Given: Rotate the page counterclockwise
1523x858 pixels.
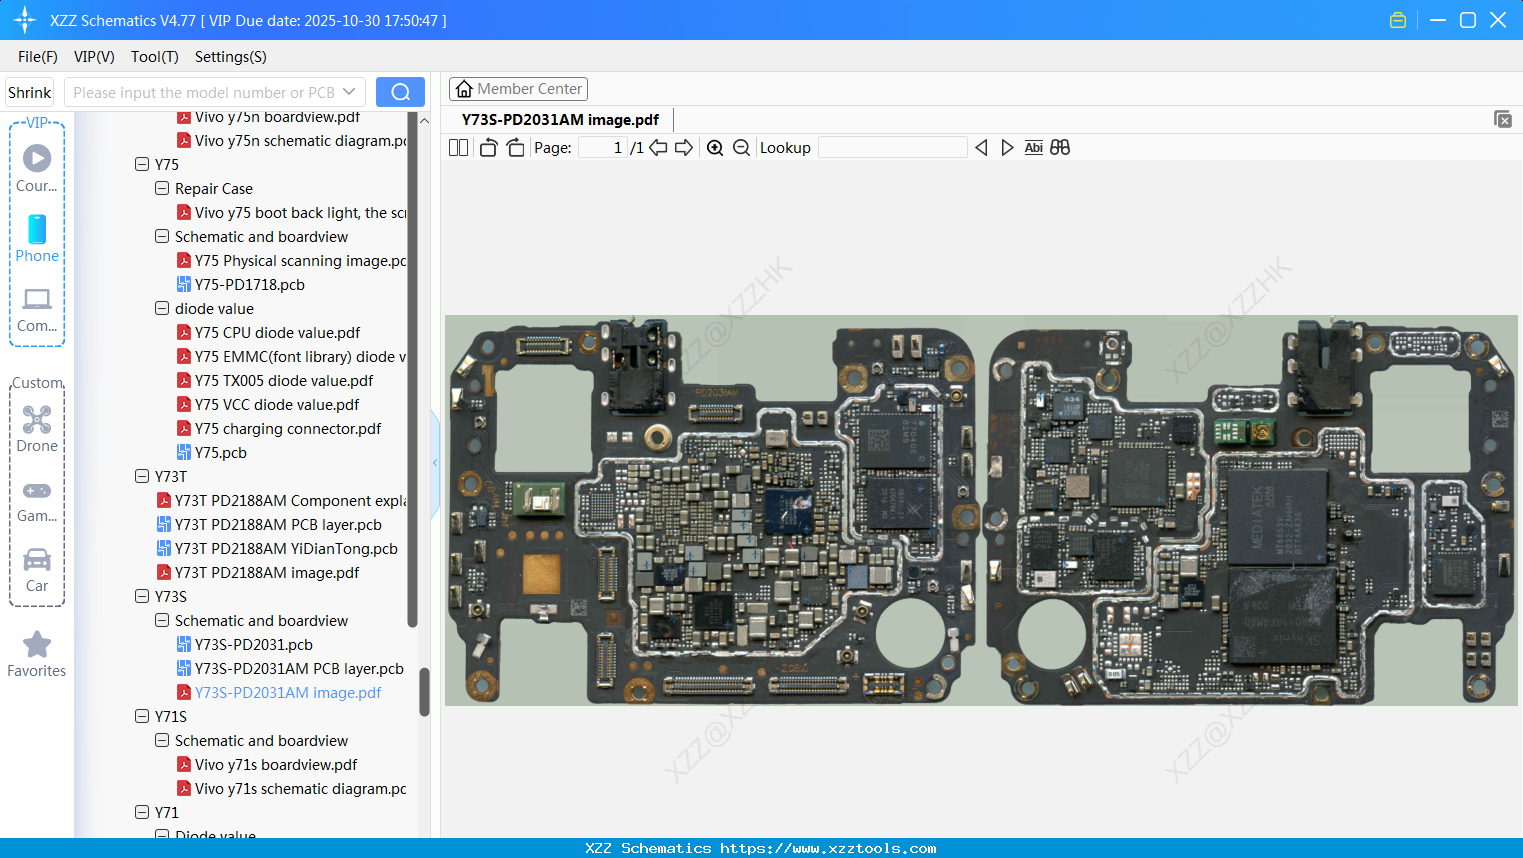Looking at the screenshot, I should click(488, 148).
